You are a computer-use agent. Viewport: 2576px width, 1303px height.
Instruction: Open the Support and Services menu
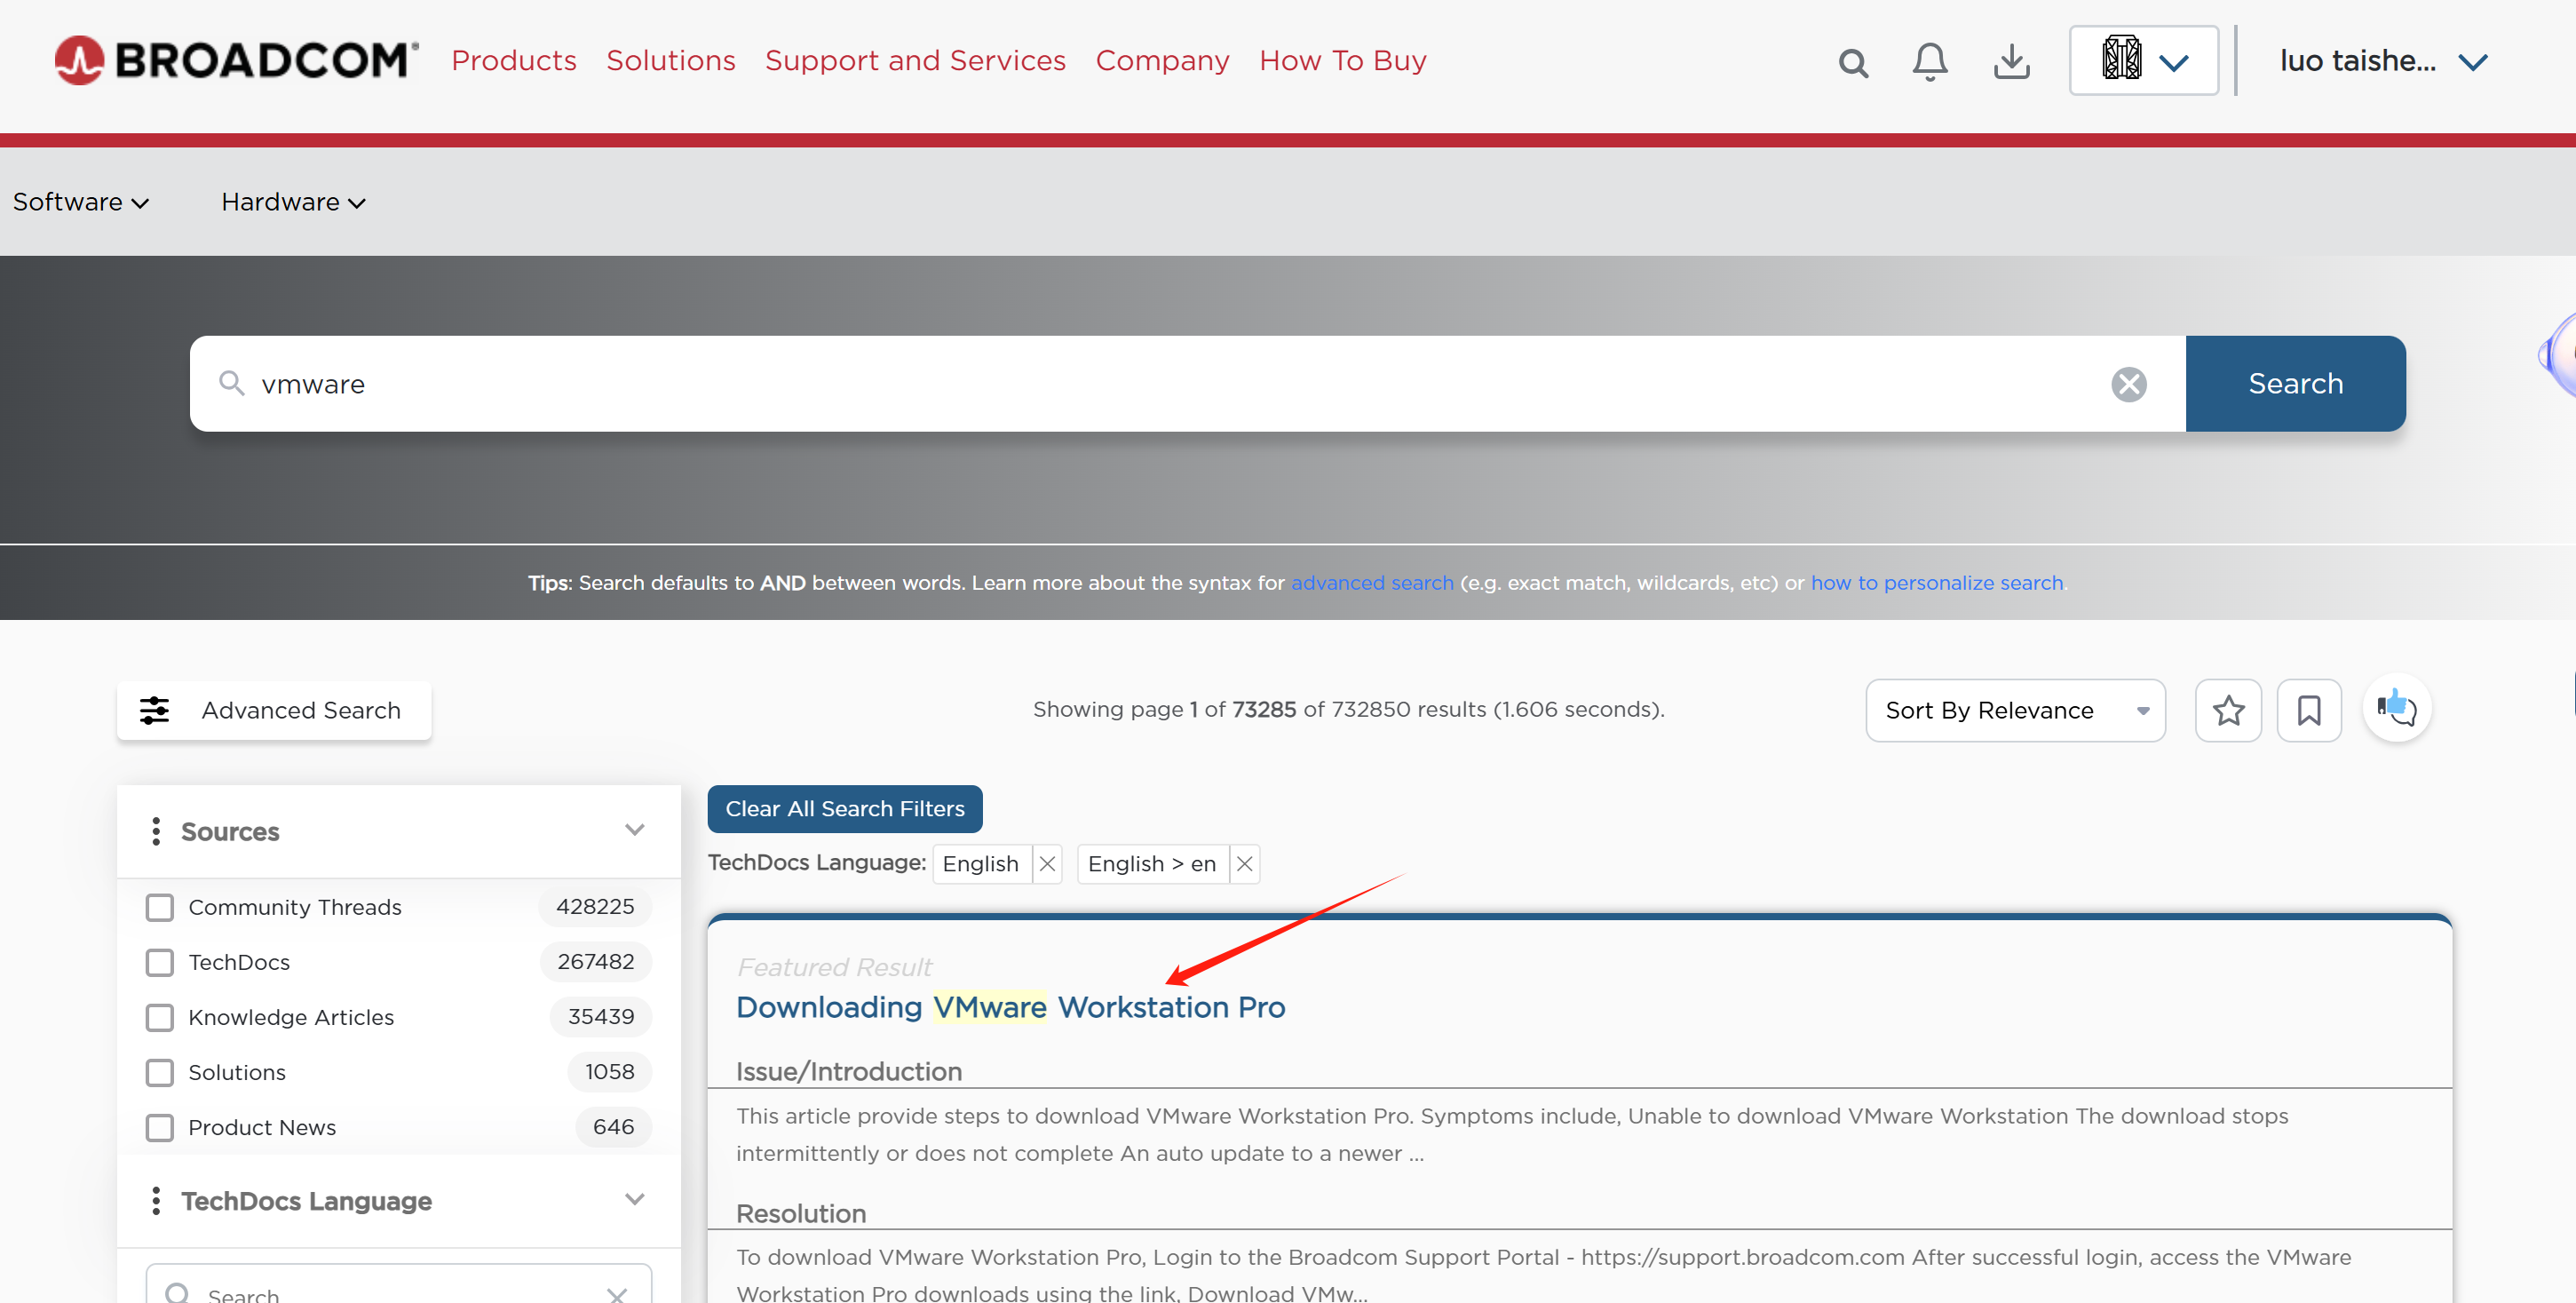[x=915, y=60]
